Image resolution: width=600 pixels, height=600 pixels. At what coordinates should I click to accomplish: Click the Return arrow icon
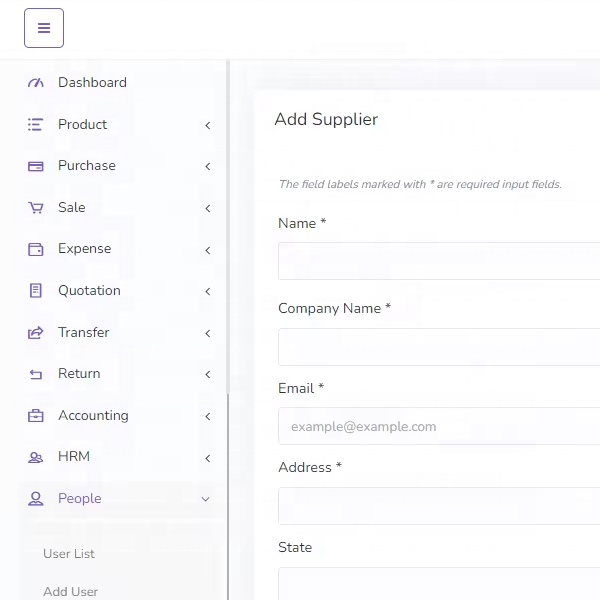pos(36,374)
